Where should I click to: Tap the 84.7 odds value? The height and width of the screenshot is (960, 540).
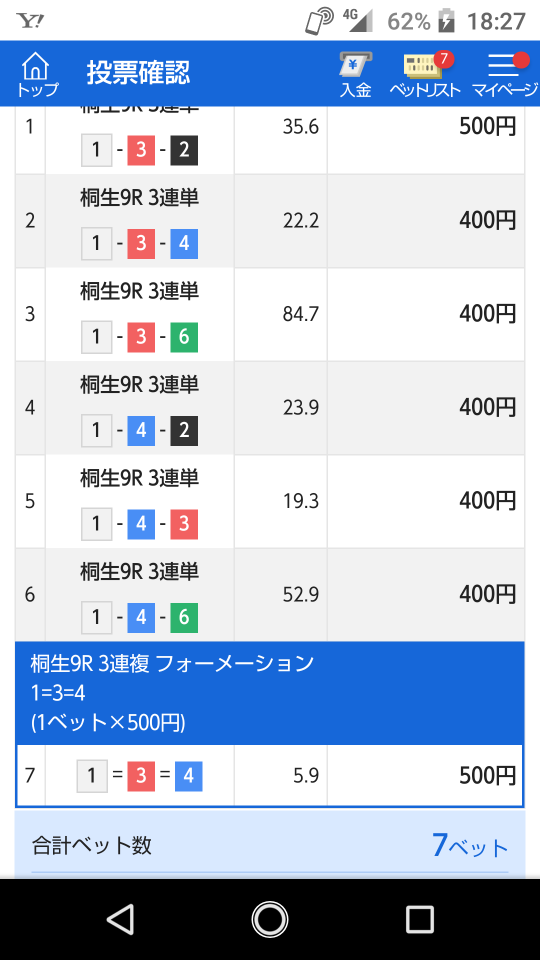(x=301, y=314)
